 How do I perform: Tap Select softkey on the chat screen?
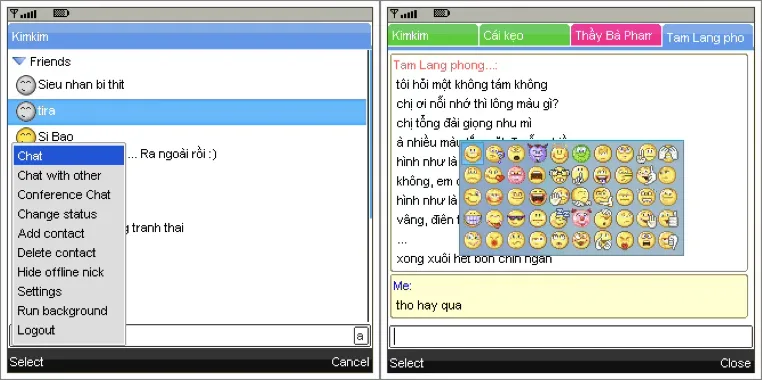tap(406, 363)
